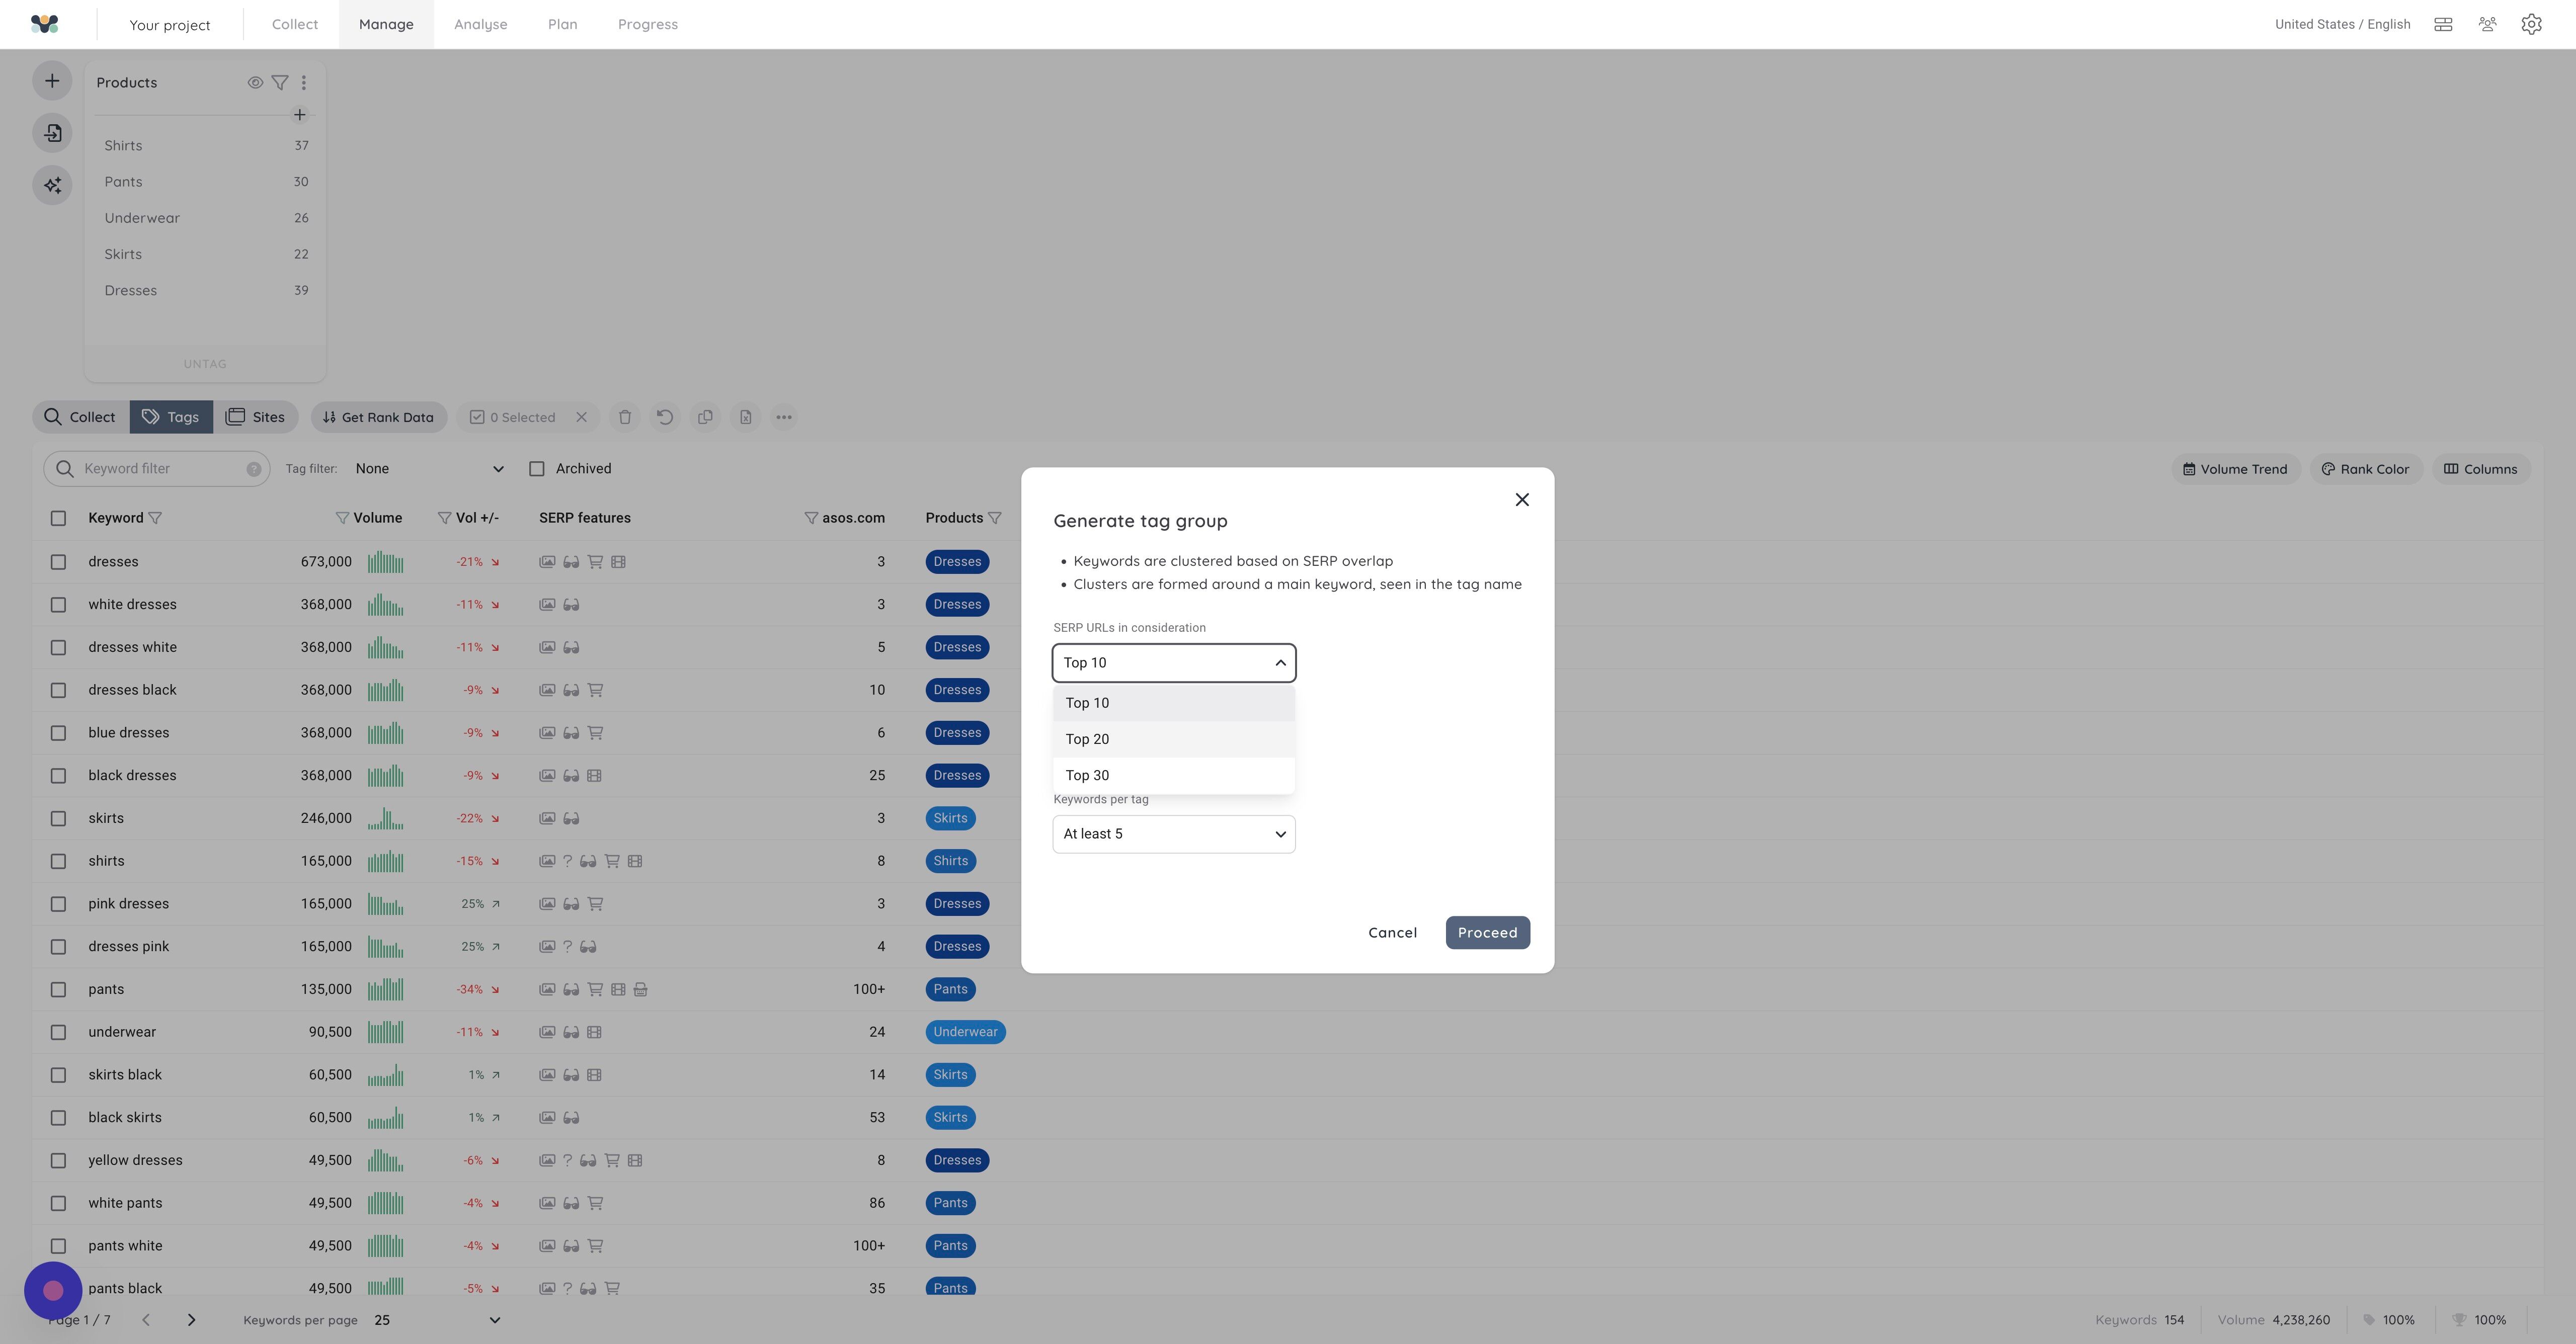Go to next page arrow
This screenshot has width=2576, height=1344.
click(x=191, y=1320)
